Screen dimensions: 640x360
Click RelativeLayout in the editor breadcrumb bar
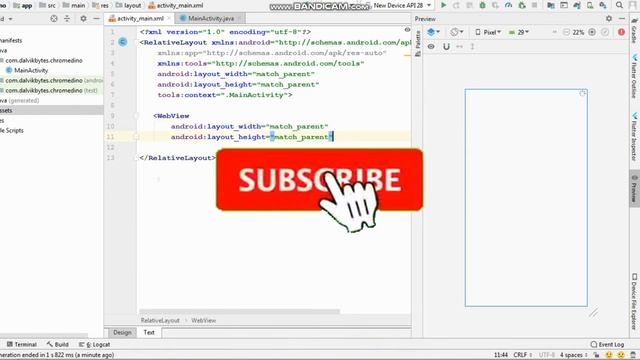160,320
